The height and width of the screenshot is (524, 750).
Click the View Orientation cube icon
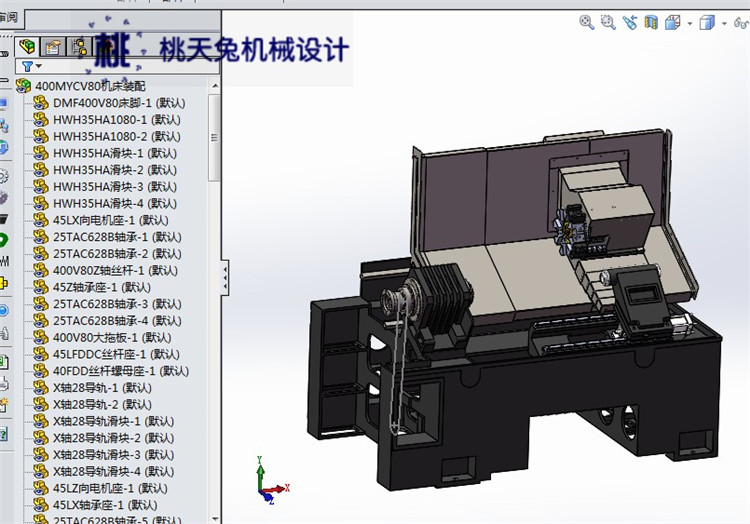click(673, 22)
